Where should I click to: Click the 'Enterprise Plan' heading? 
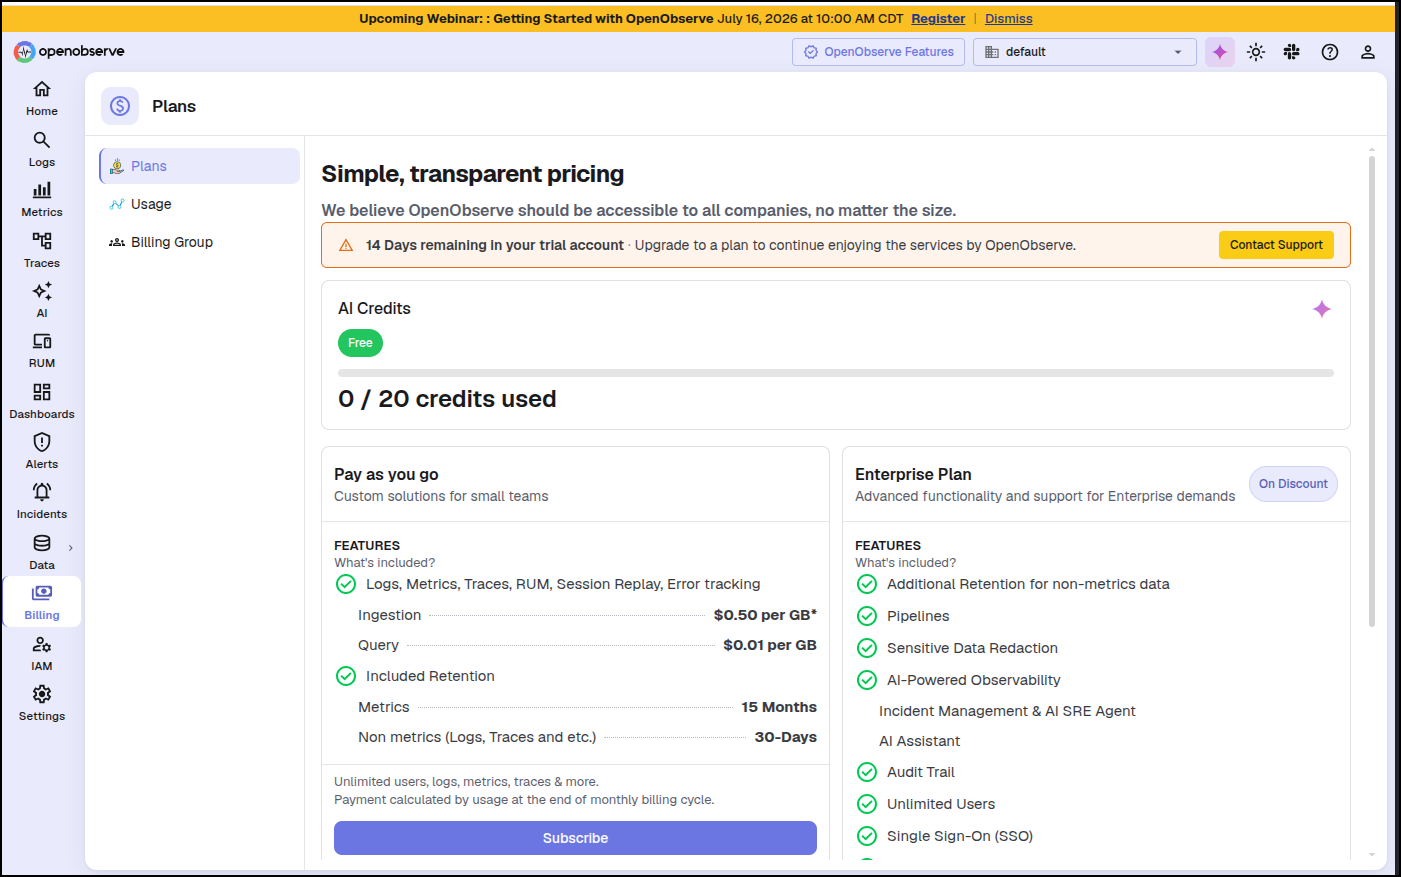point(913,474)
